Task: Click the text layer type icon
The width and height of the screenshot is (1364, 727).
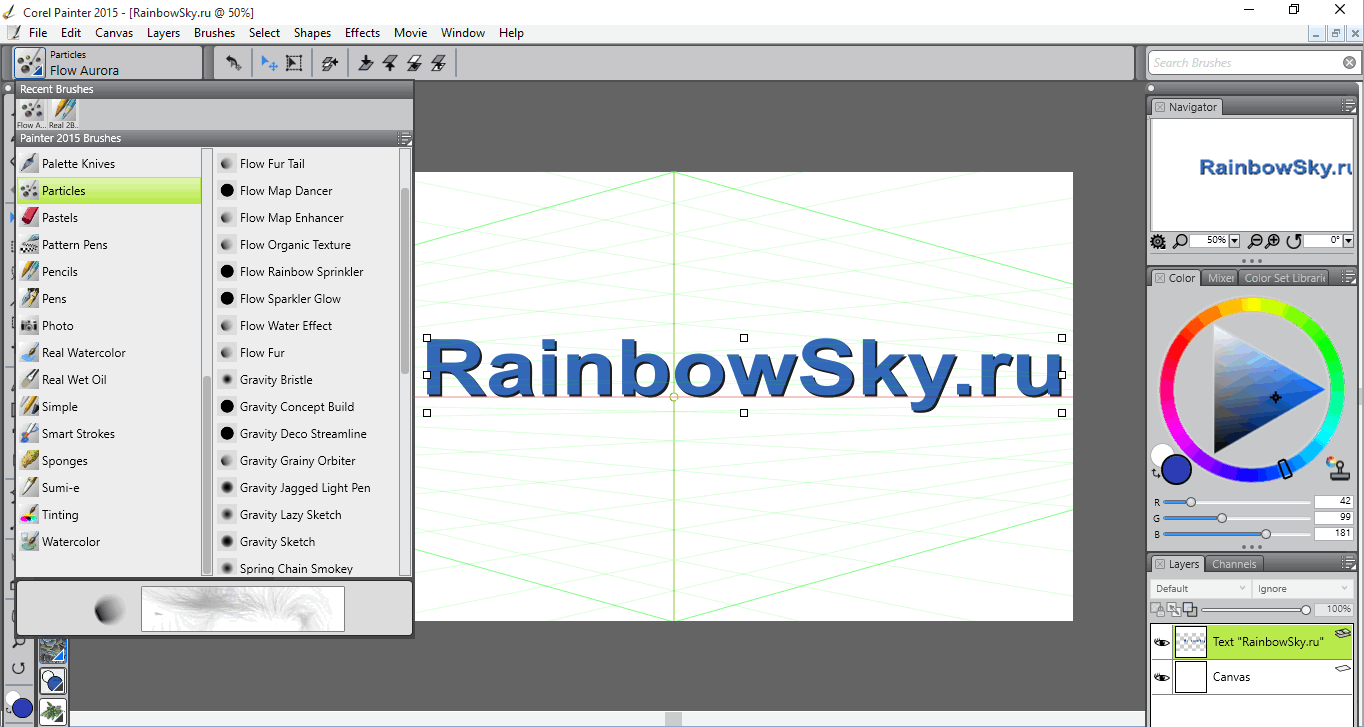Action: click(1343, 632)
